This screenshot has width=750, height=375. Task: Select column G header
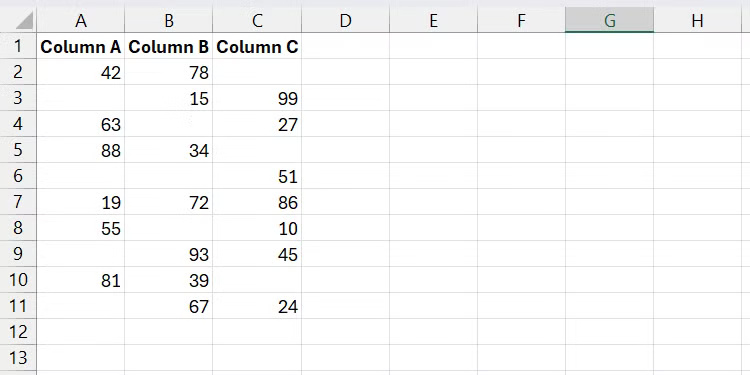tap(609, 21)
